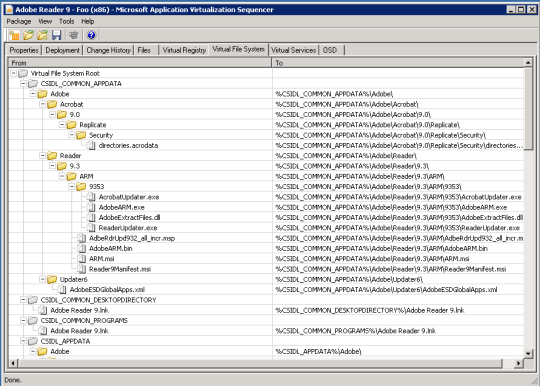Click the gray folder icon beside CSIDL_COMMON_PROGRAMS
540x386 pixels.
pyautogui.click(x=33, y=321)
